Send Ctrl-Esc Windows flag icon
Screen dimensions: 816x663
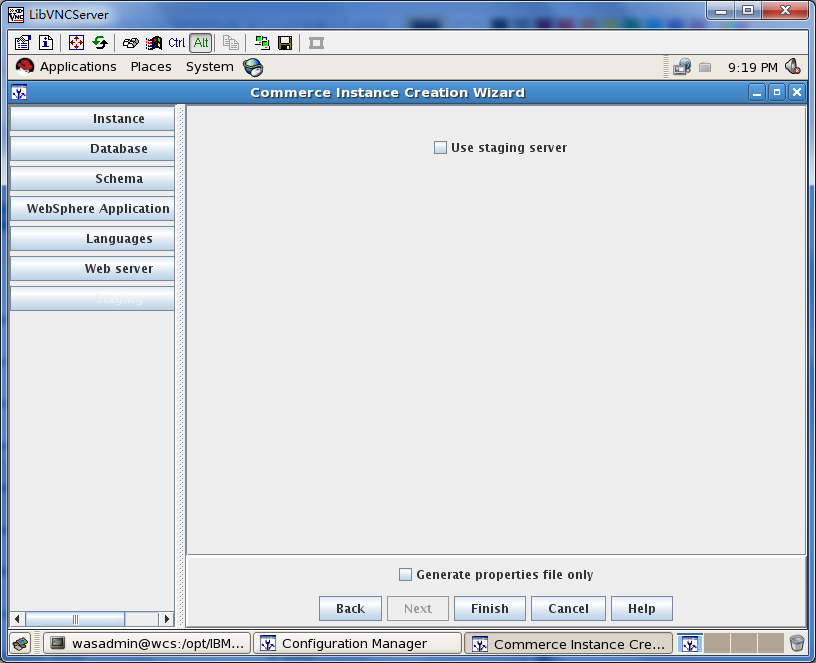coord(154,43)
